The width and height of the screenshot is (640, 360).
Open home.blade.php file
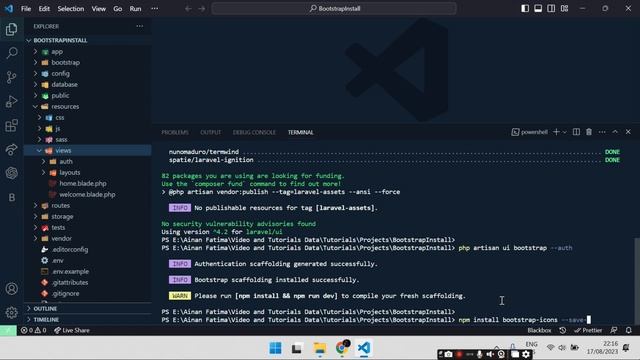coord(88,184)
